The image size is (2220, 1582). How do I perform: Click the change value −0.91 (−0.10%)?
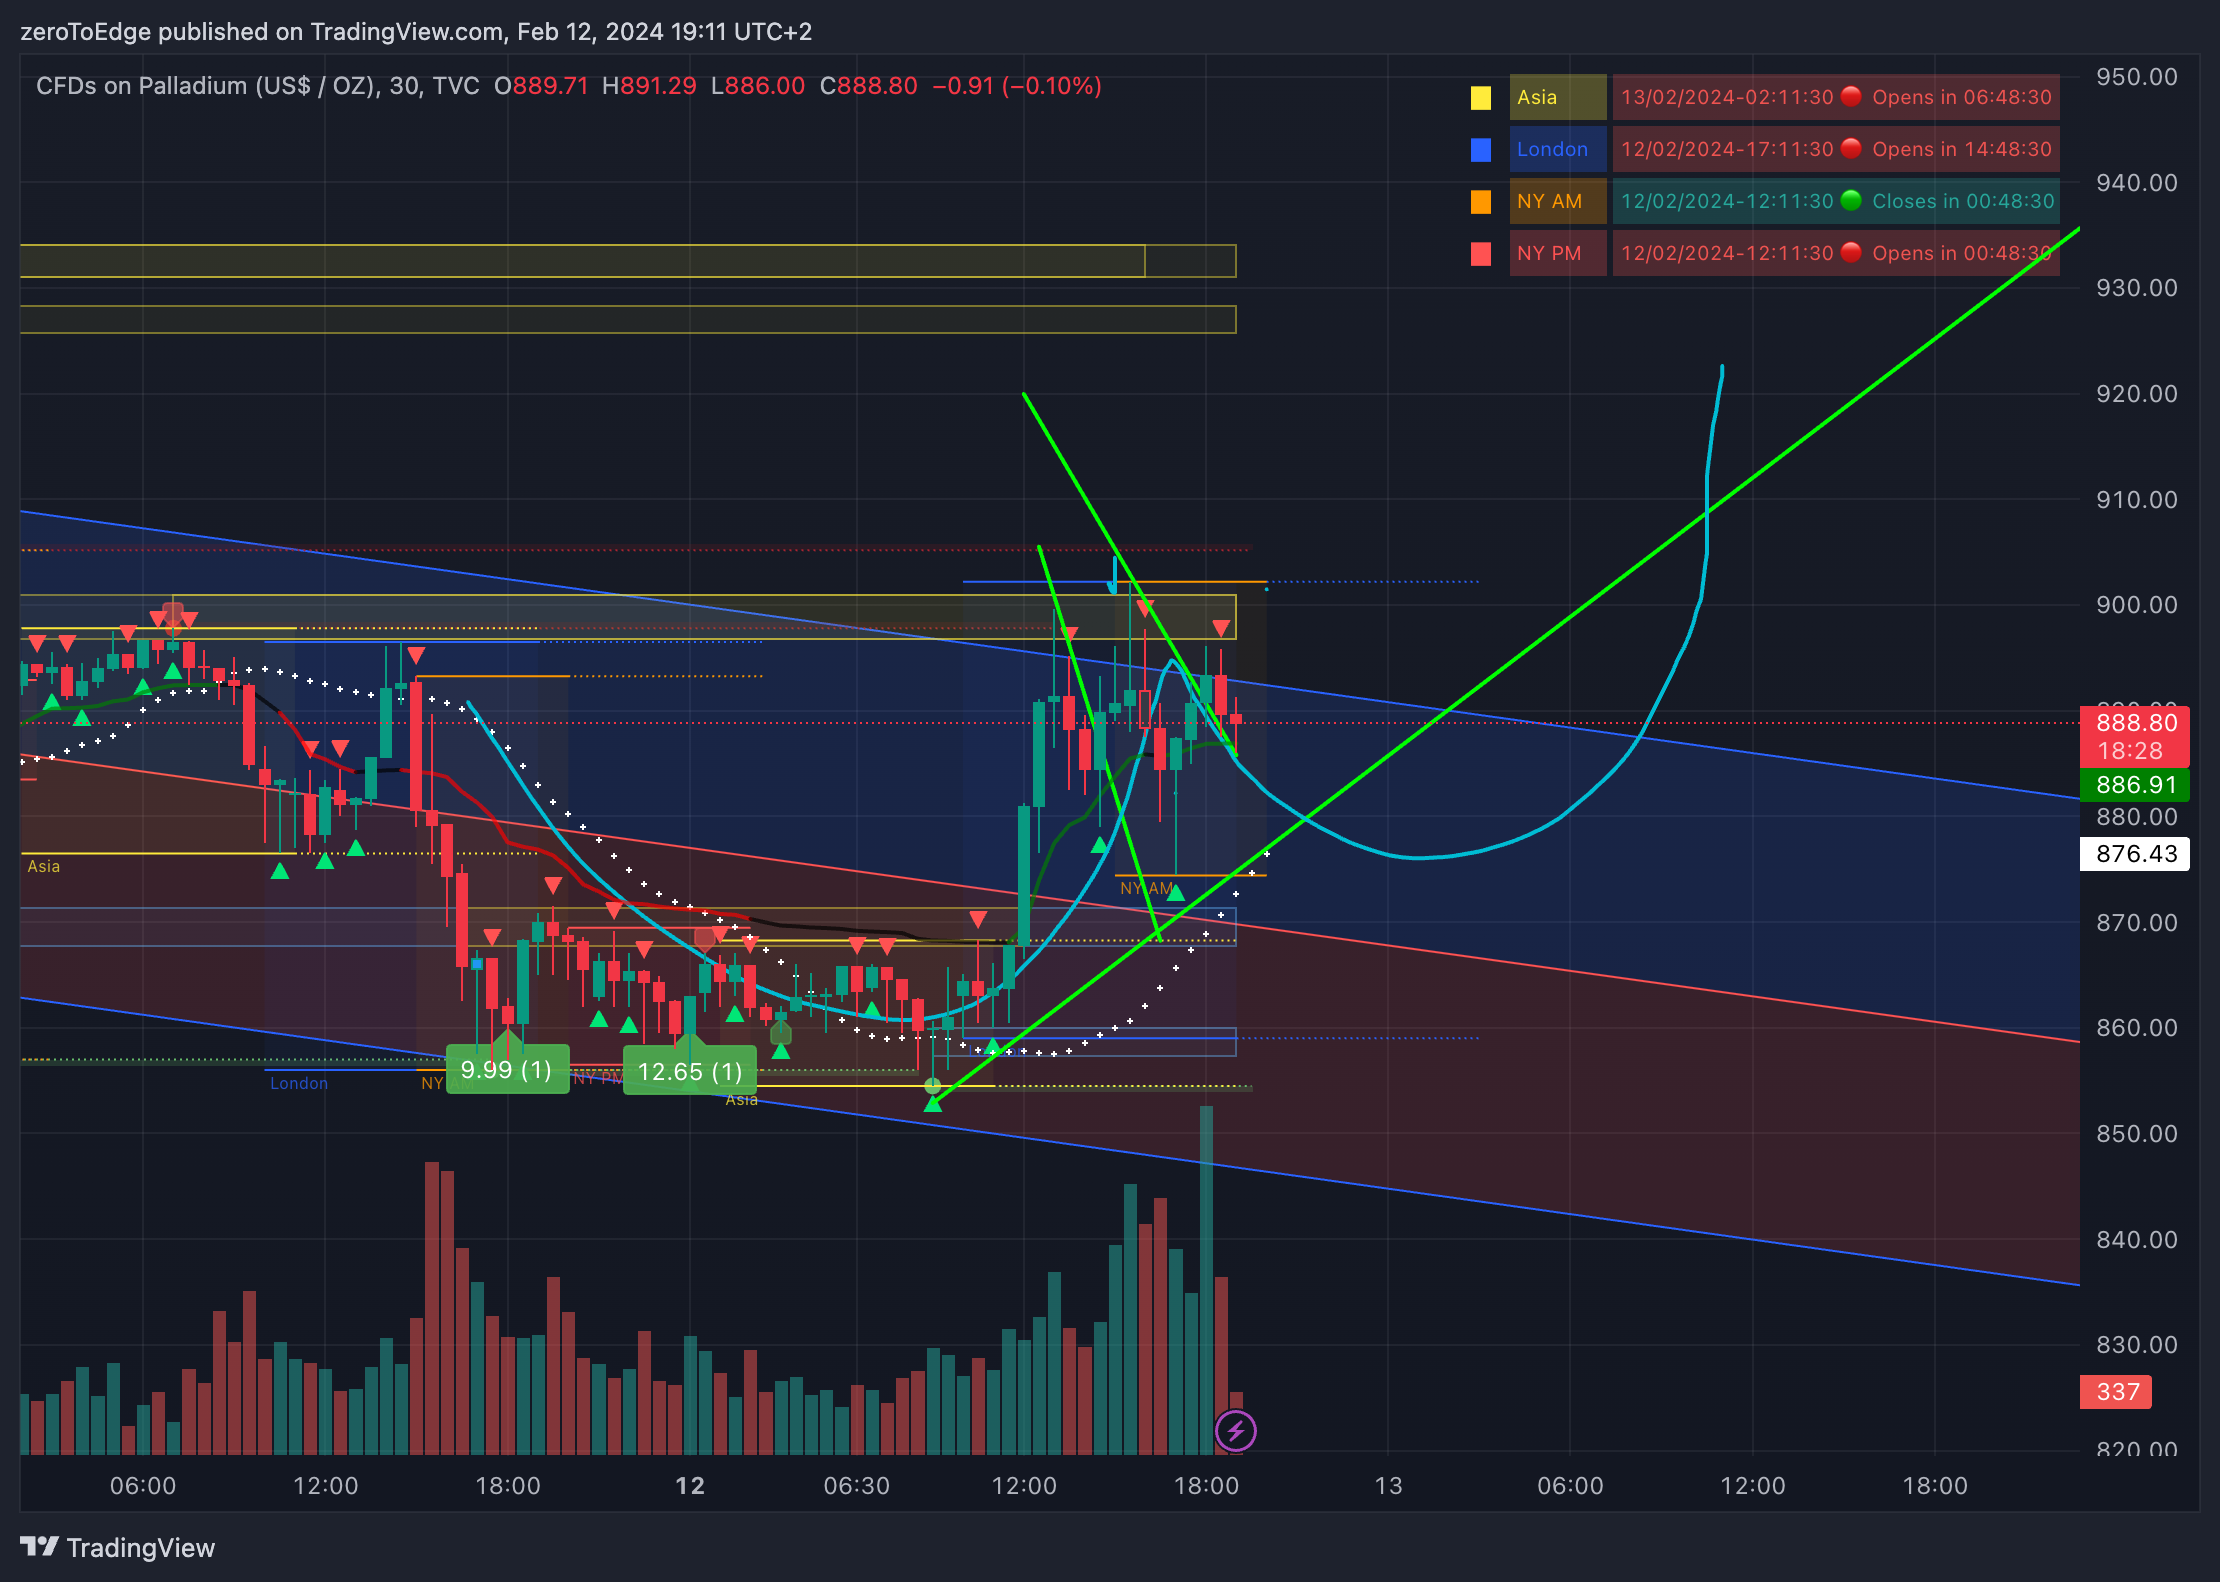click(1017, 86)
